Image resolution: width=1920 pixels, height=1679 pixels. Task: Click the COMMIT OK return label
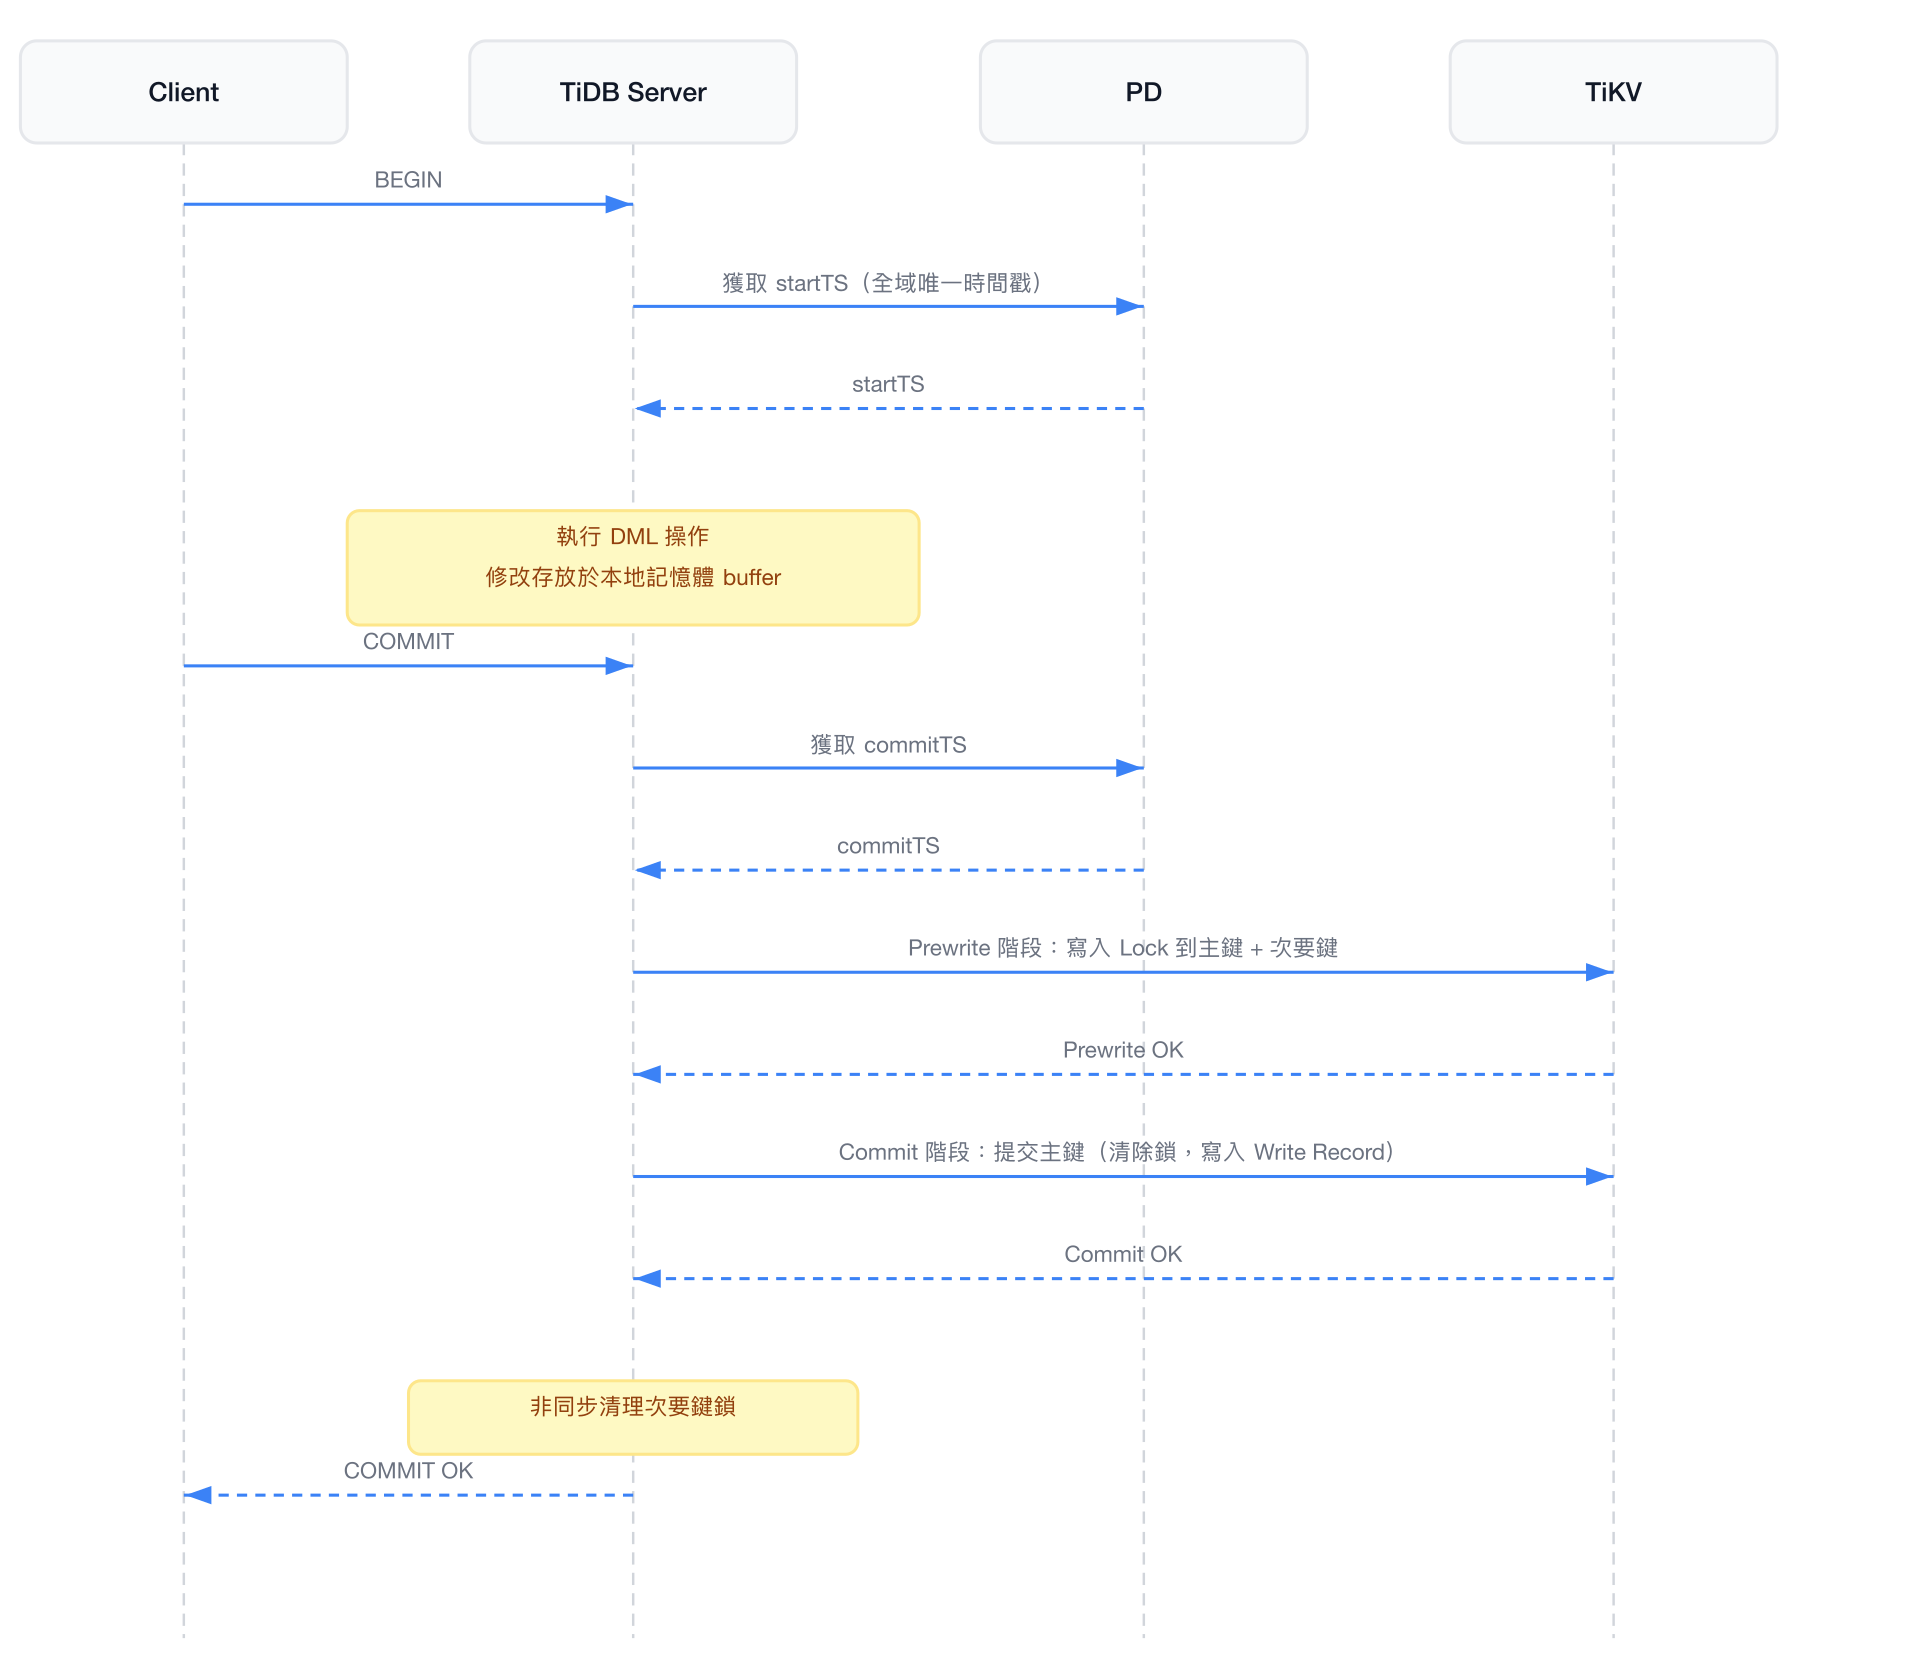click(x=408, y=1471)
